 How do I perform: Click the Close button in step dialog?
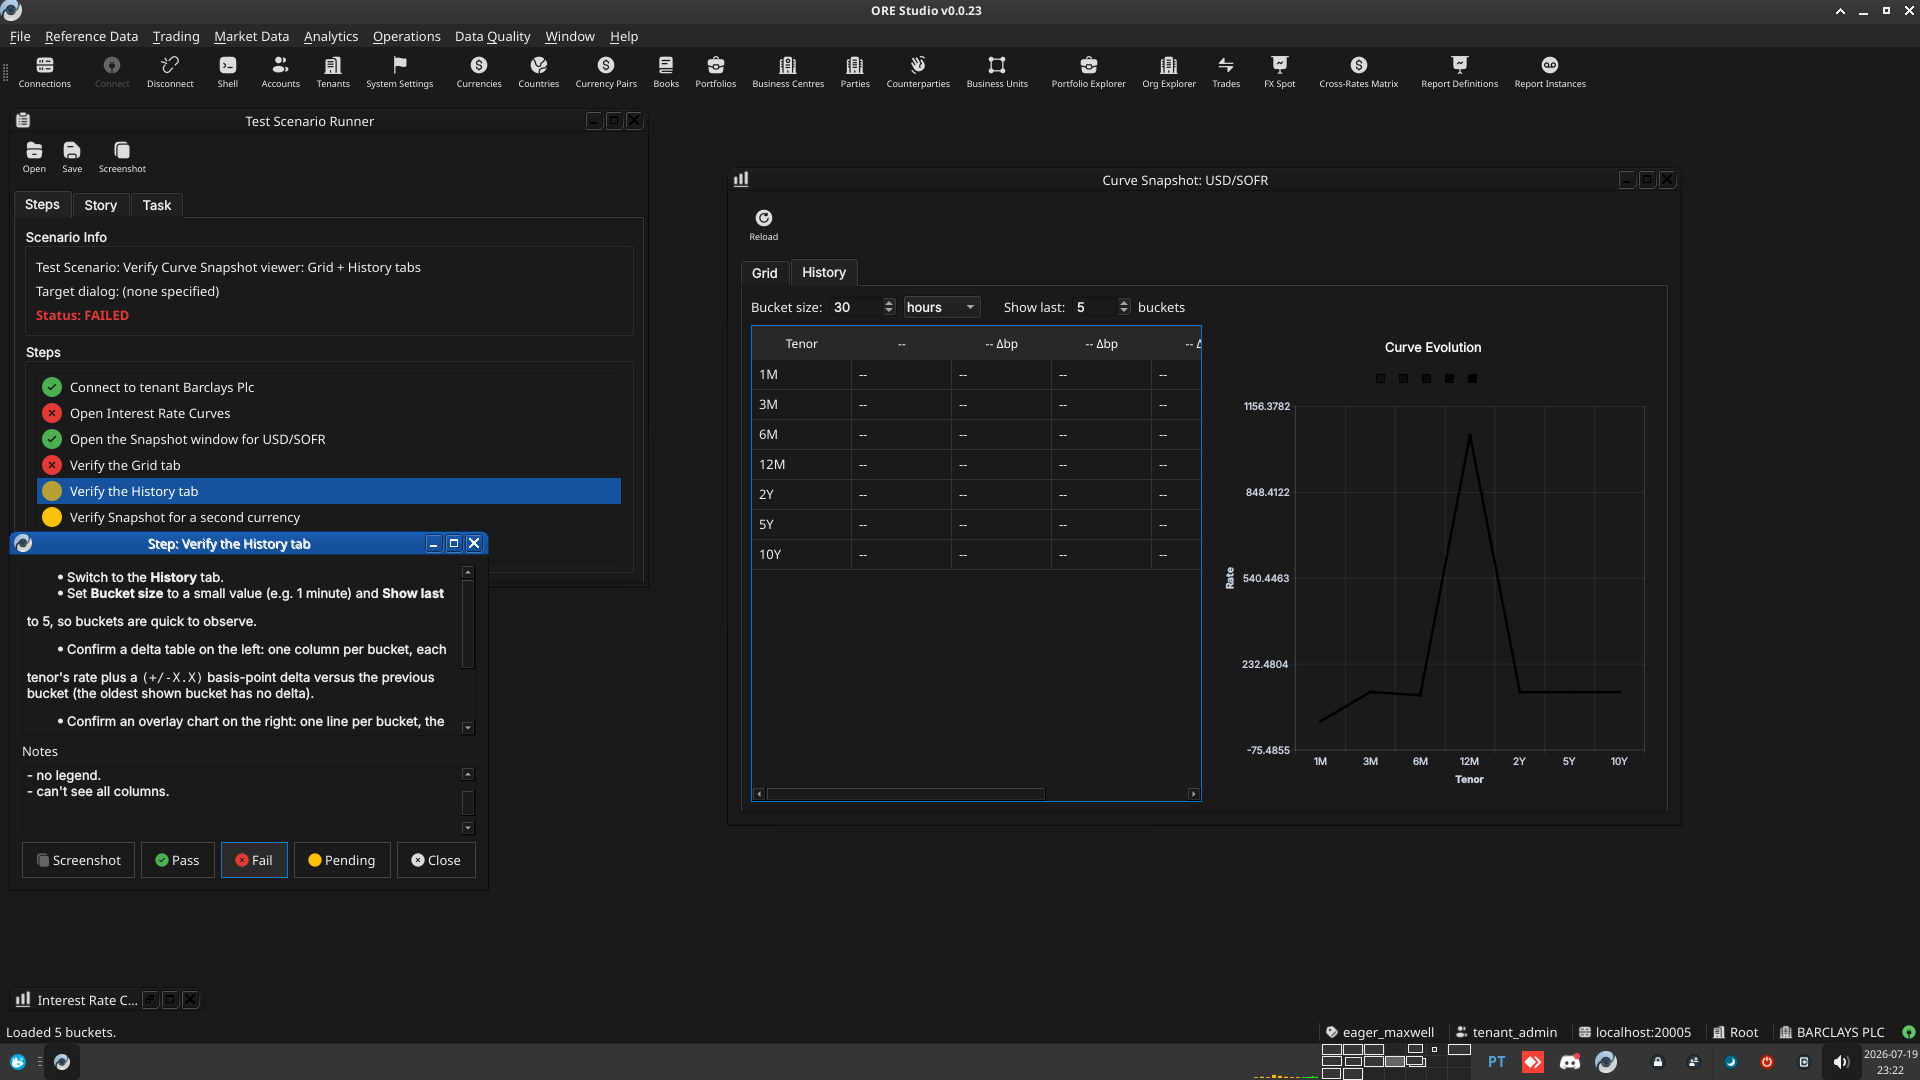(x=436, y=860)
